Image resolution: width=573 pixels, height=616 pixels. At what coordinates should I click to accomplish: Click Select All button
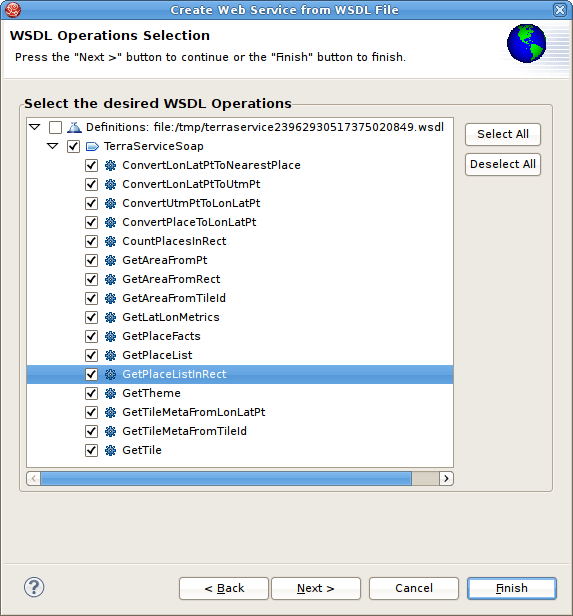(x=503, y=134)
